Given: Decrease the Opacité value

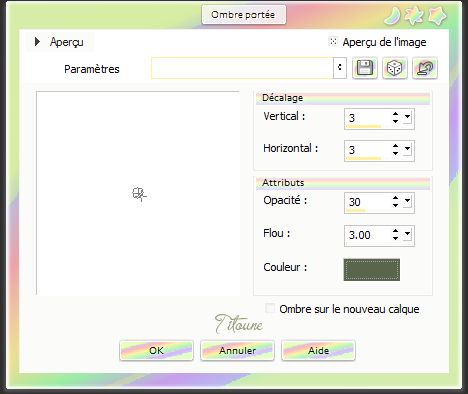Looking at the screenshot, I should pyautogui.click(x=395, y=205).
